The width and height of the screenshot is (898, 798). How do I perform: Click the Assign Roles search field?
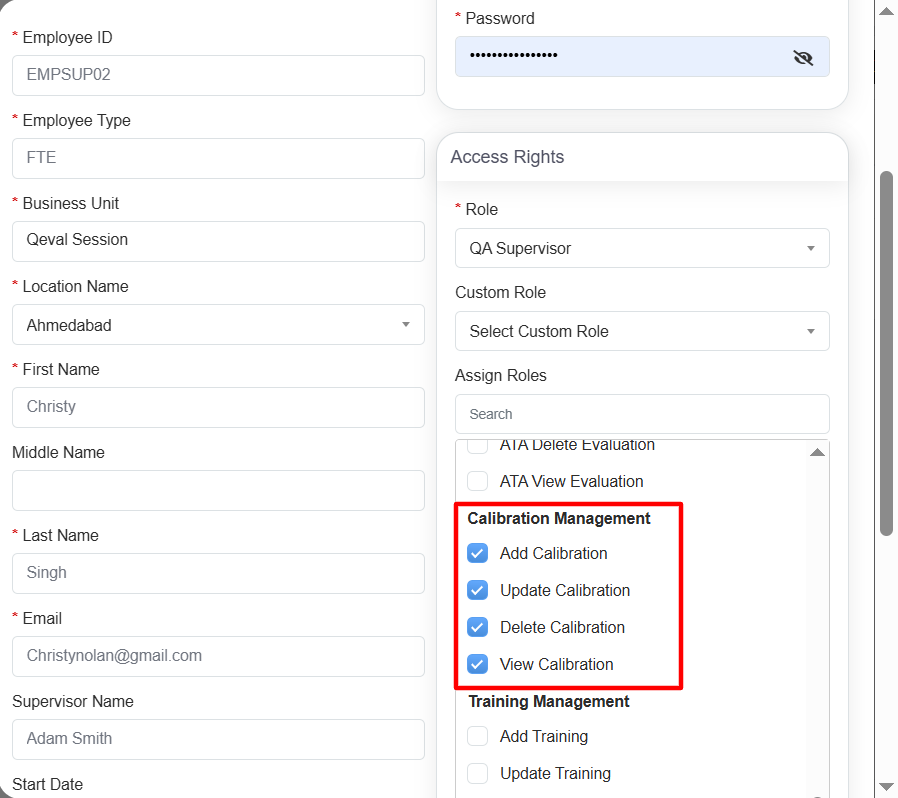pyautogui.click(x=641, y=414)
